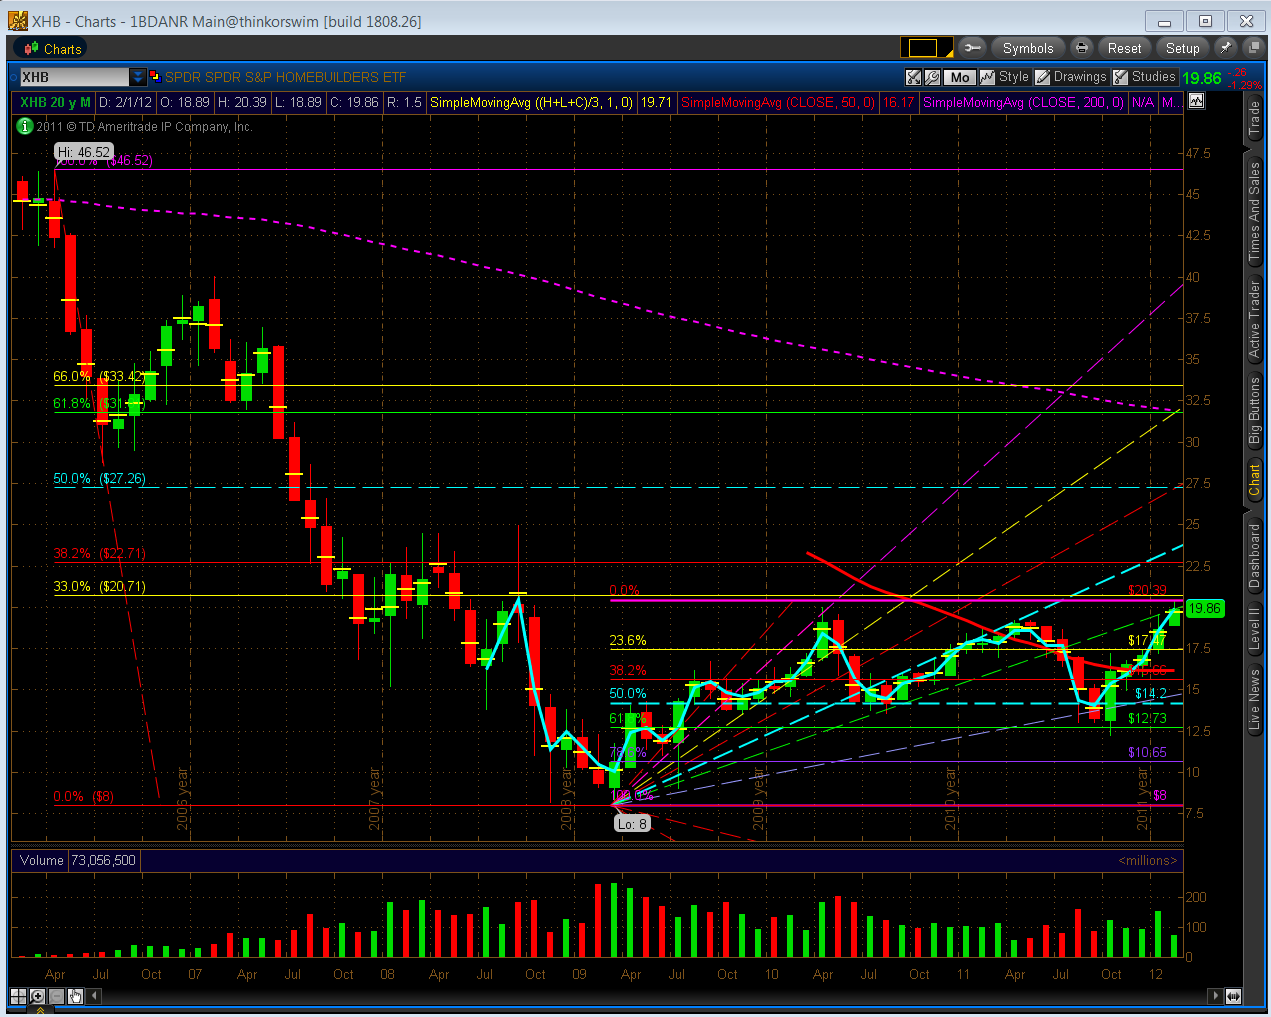Click the <millions> volume unit label
This screenshot has height=1017, width=1271.
pyautogui.click(x=1147, y=860)
